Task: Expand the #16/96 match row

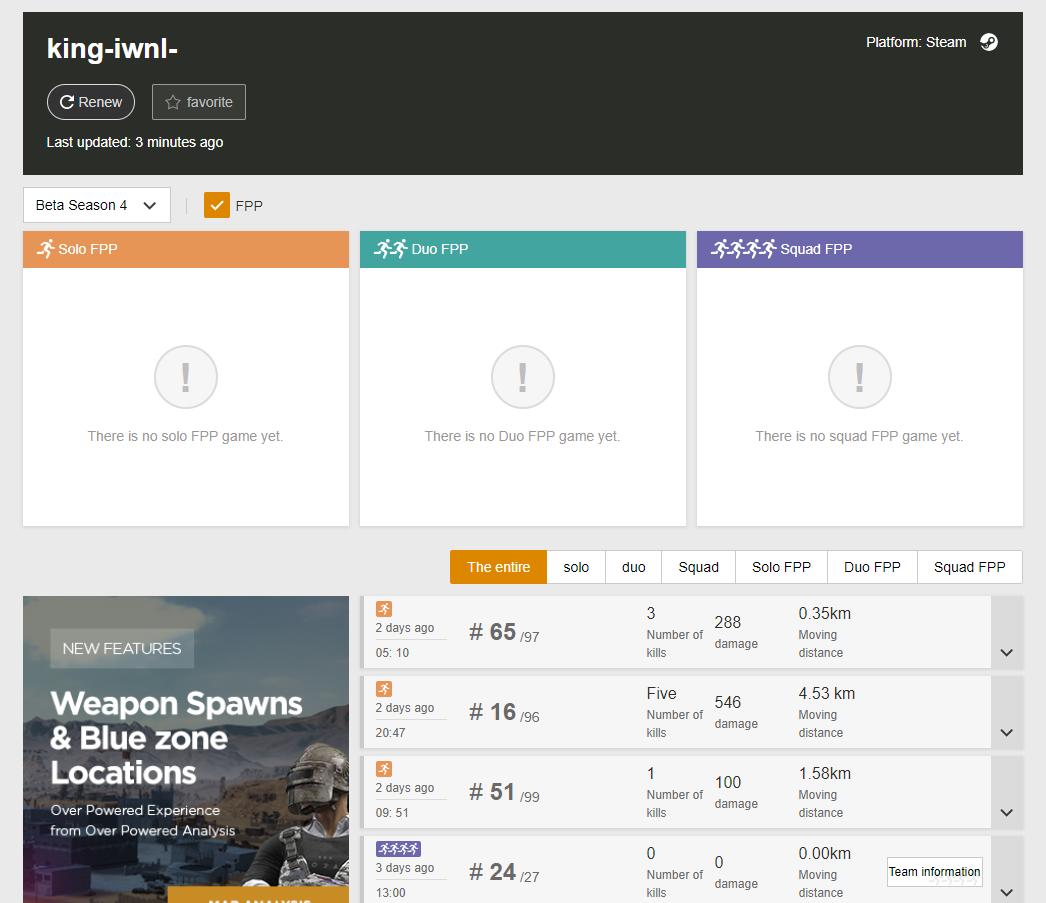Action: pyautogui.click(x=1007, y=712)
